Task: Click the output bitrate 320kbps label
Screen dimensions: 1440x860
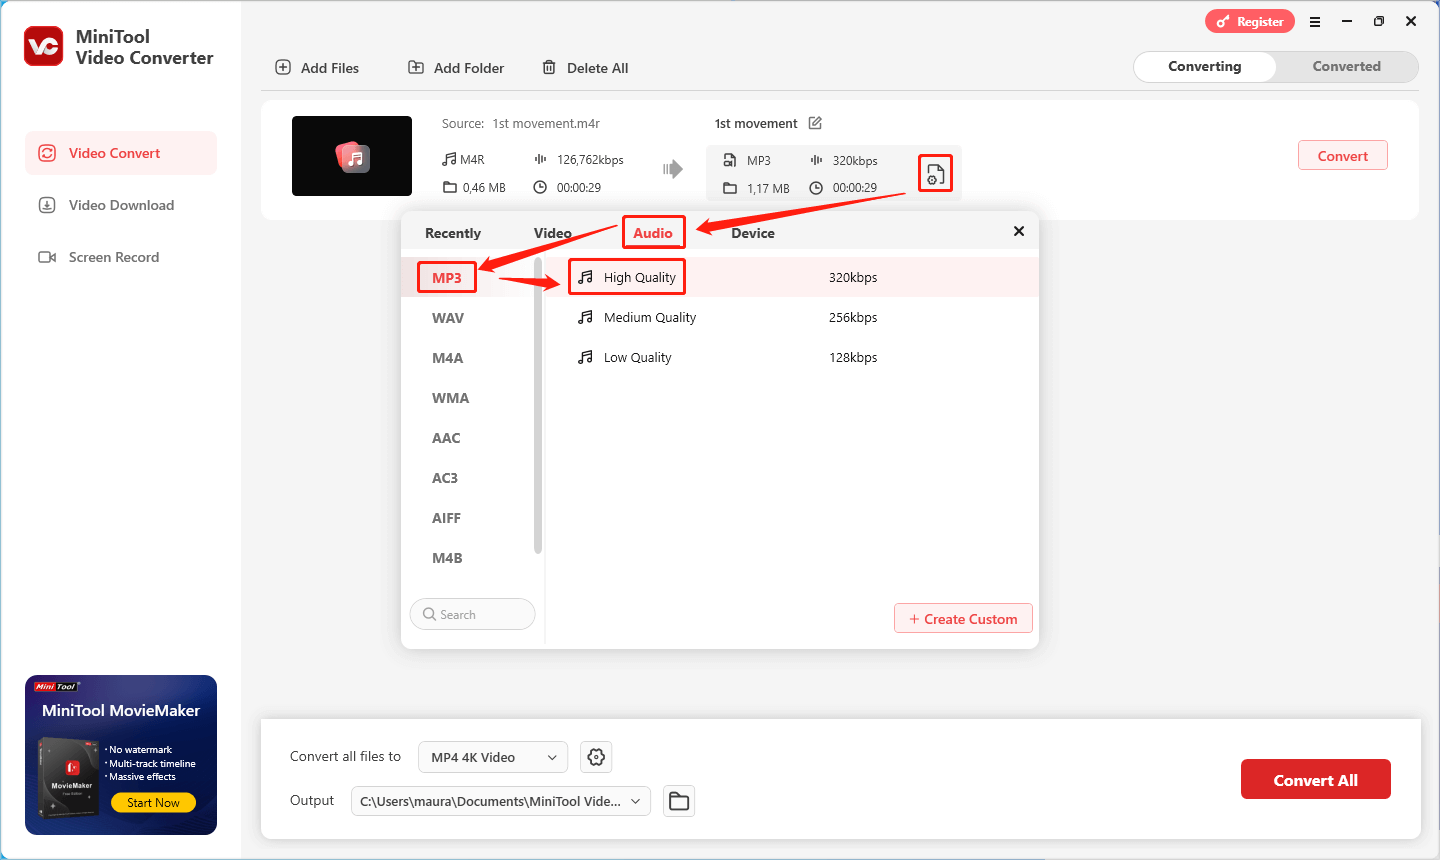Action: coord(855,160)
